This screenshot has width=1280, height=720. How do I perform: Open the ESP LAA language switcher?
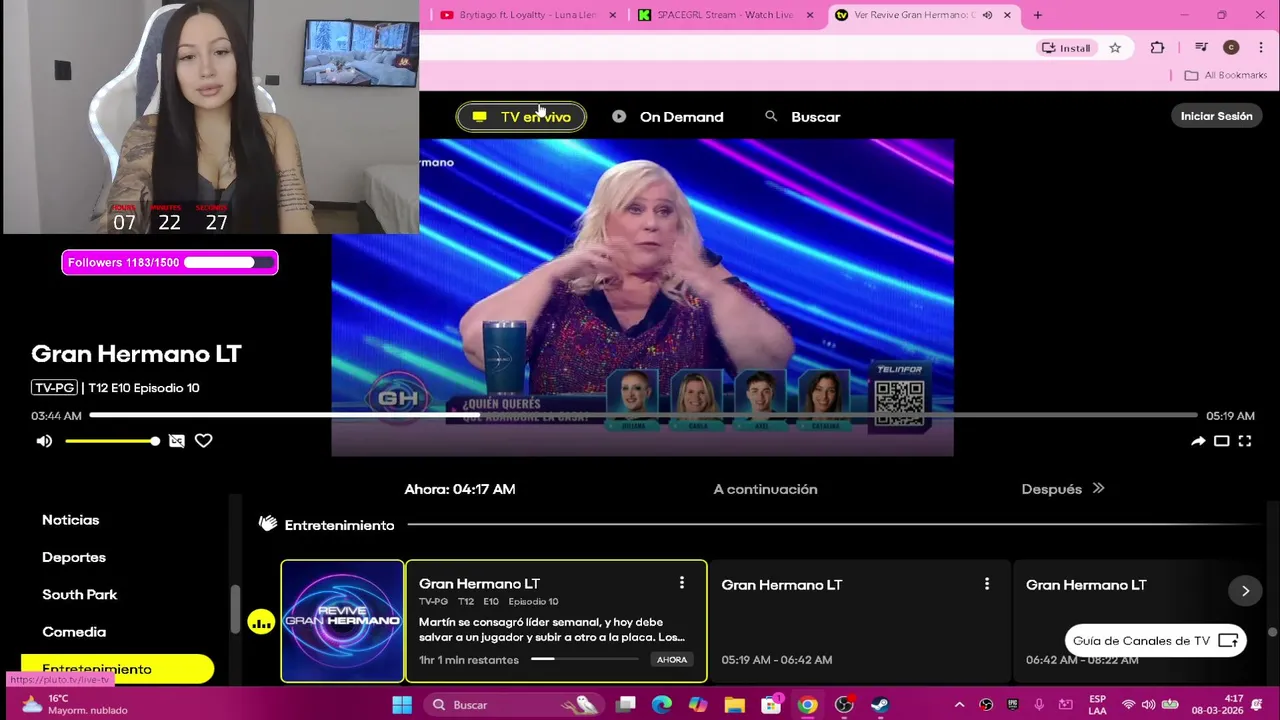tap(1097, 705)
